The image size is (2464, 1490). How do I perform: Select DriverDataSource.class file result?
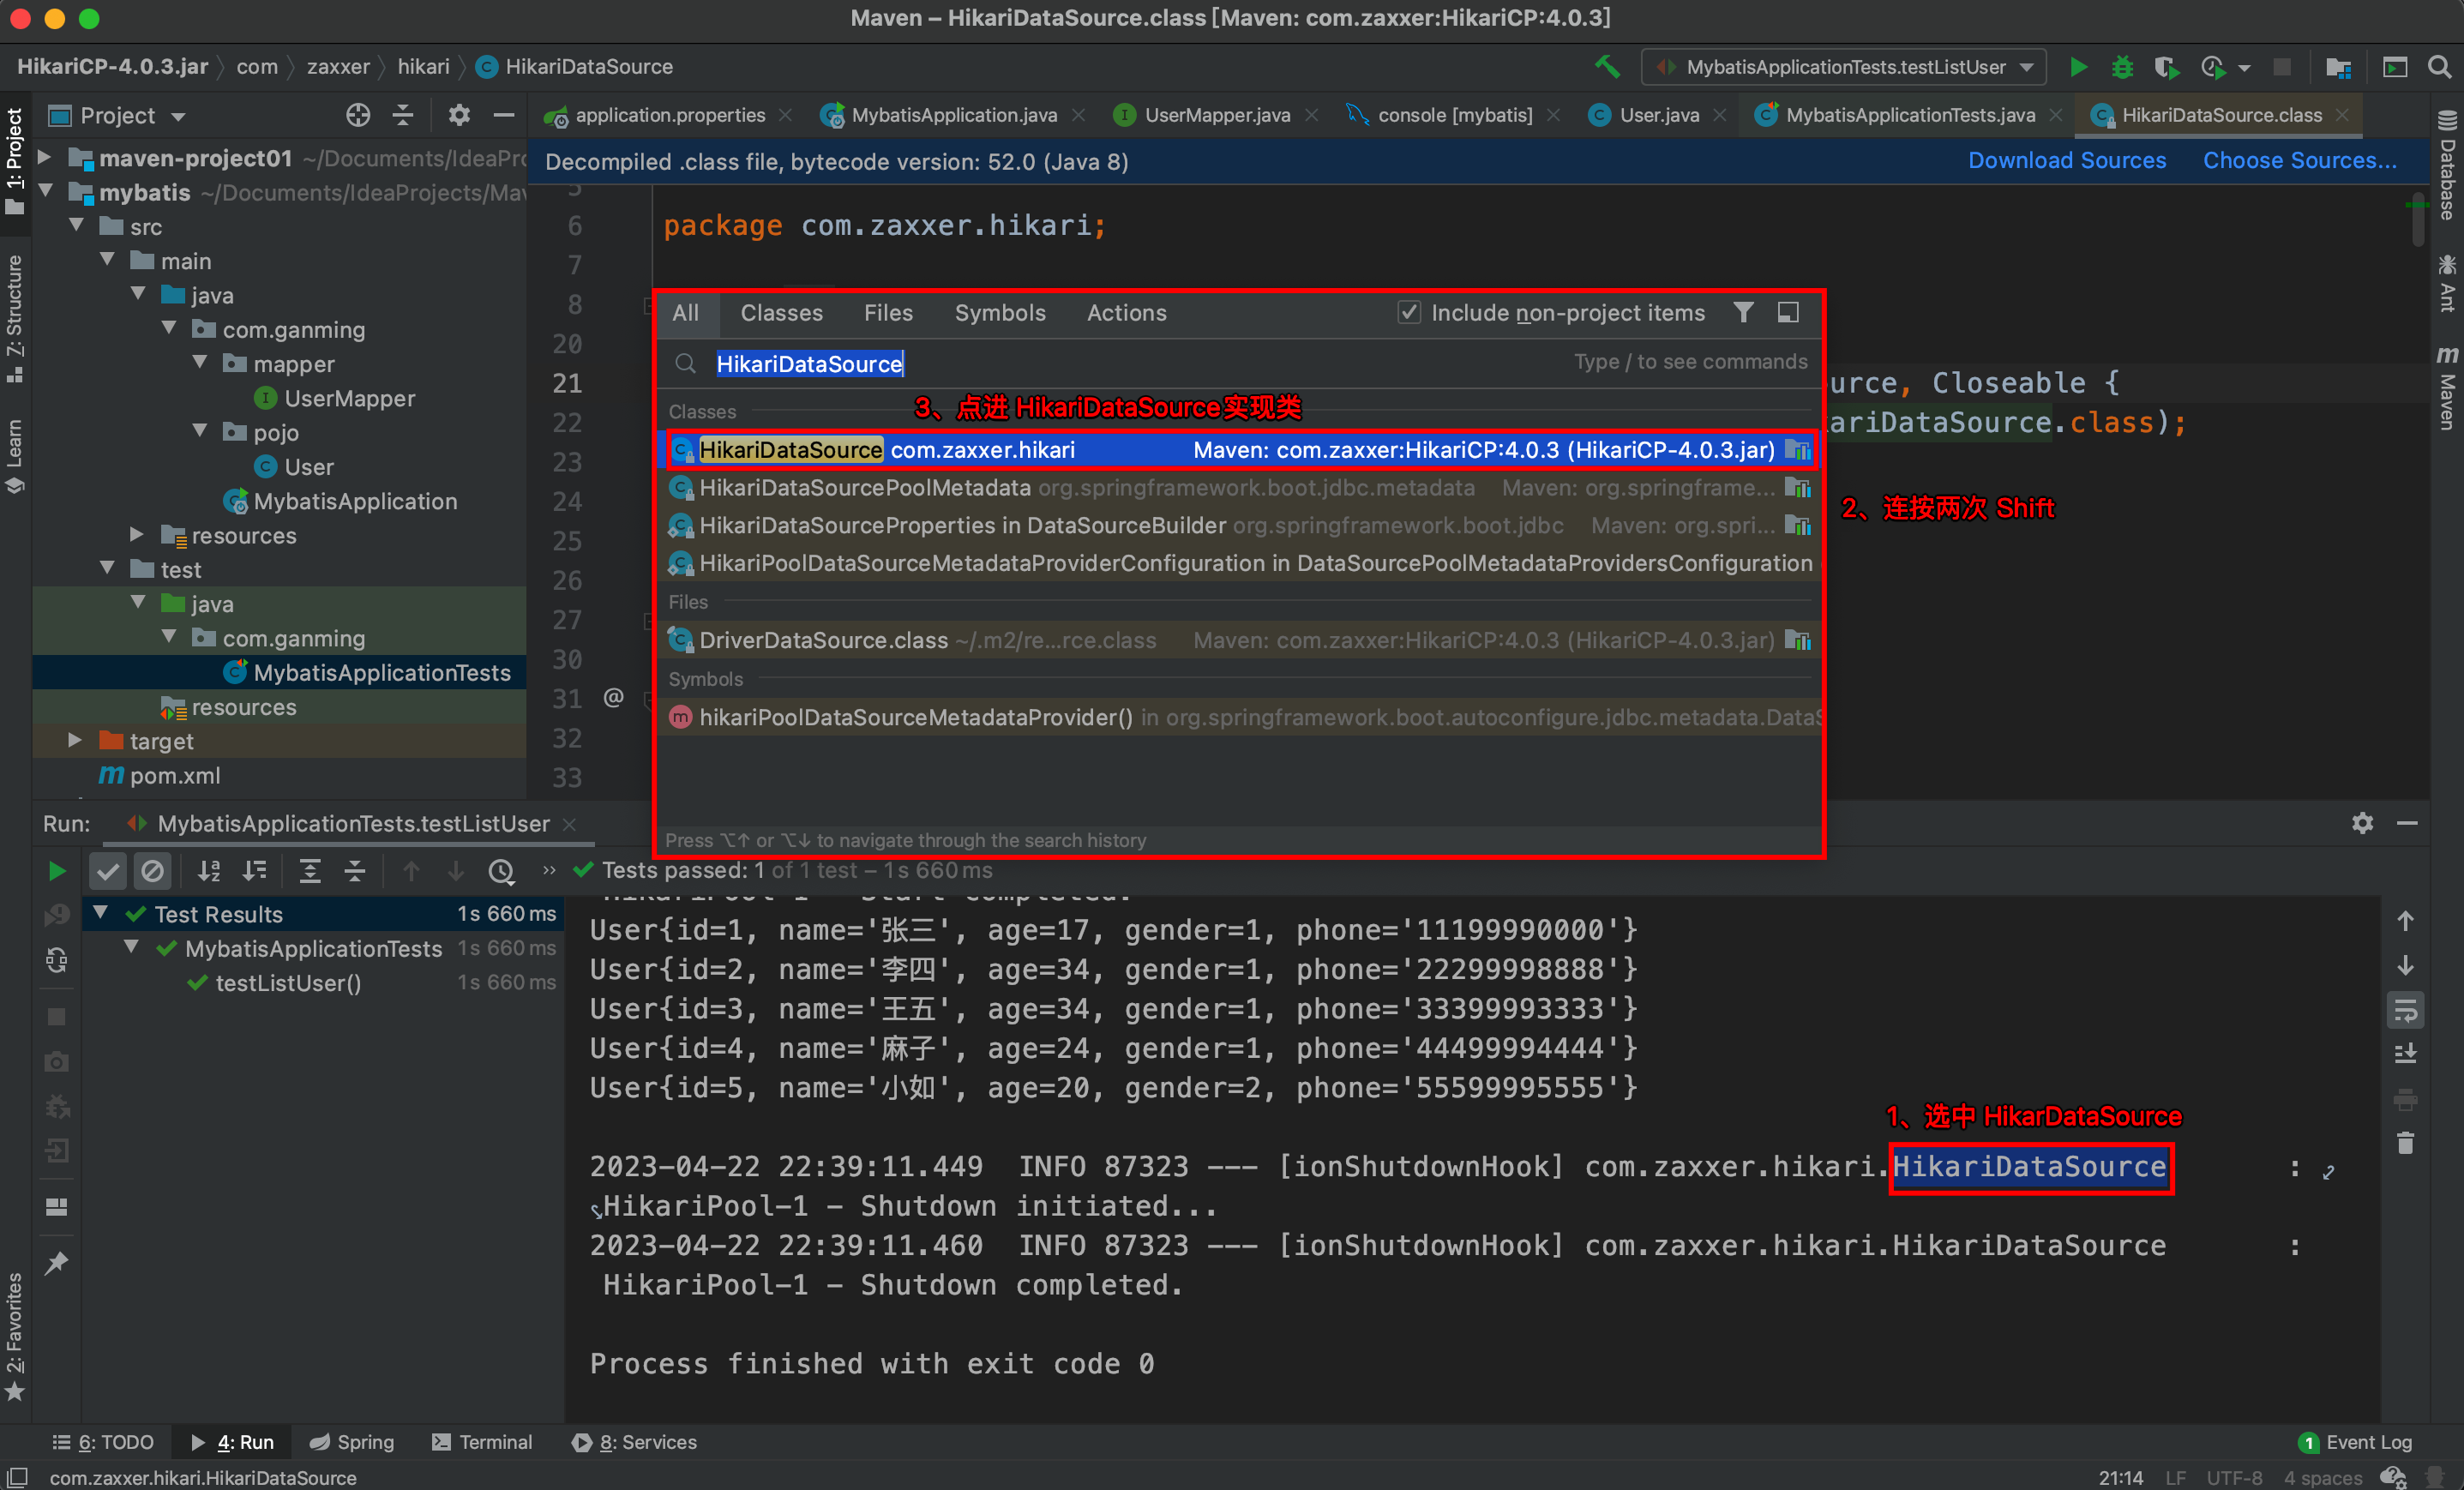[1238, 640]
